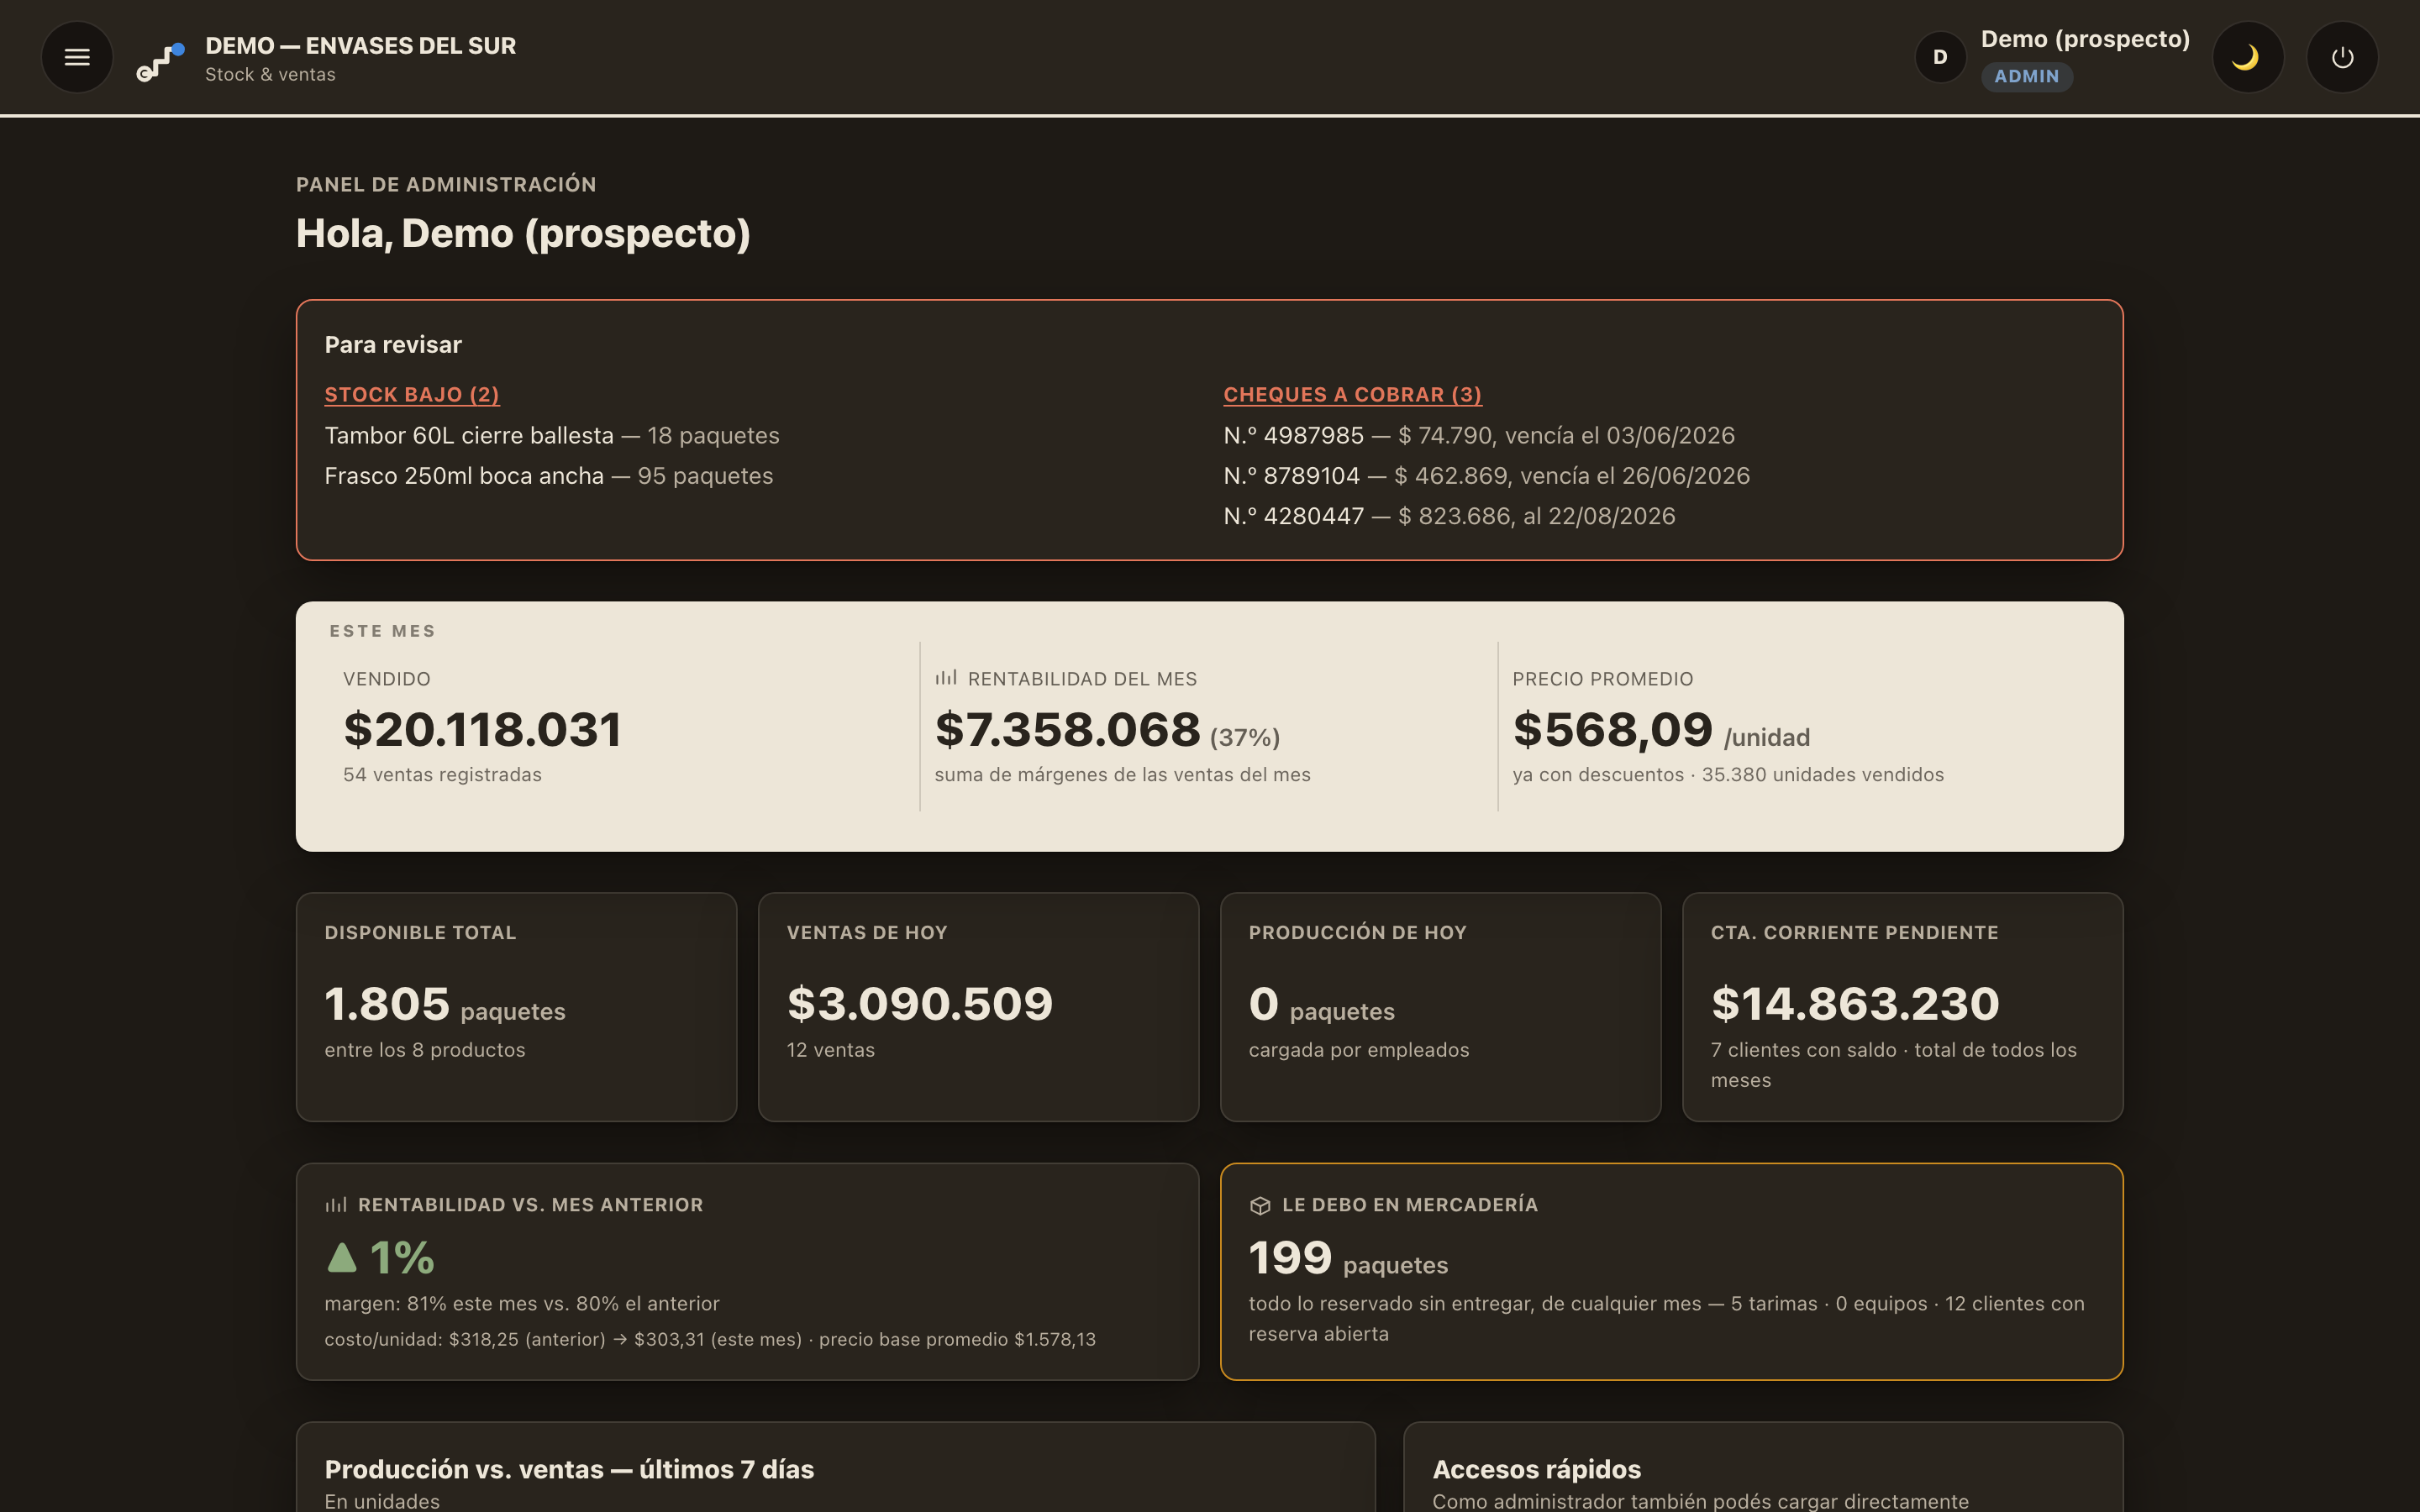
Task: Click the box icon beside Le debo en mercadería
Action: click(x=1260, y=1206)
